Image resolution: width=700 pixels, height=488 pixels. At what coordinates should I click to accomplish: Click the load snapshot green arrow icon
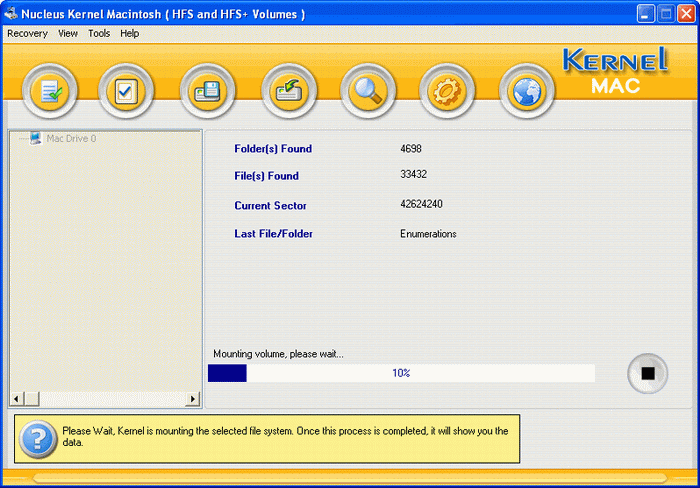289,91
